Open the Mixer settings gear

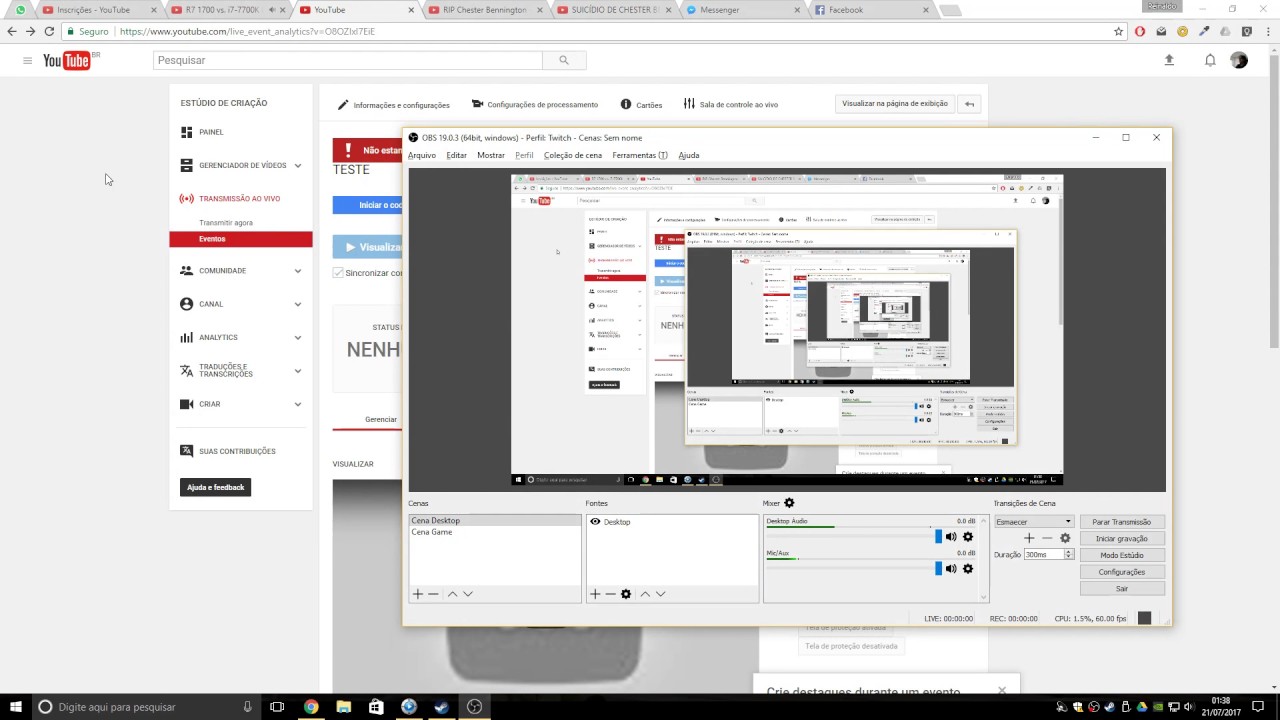789,503
